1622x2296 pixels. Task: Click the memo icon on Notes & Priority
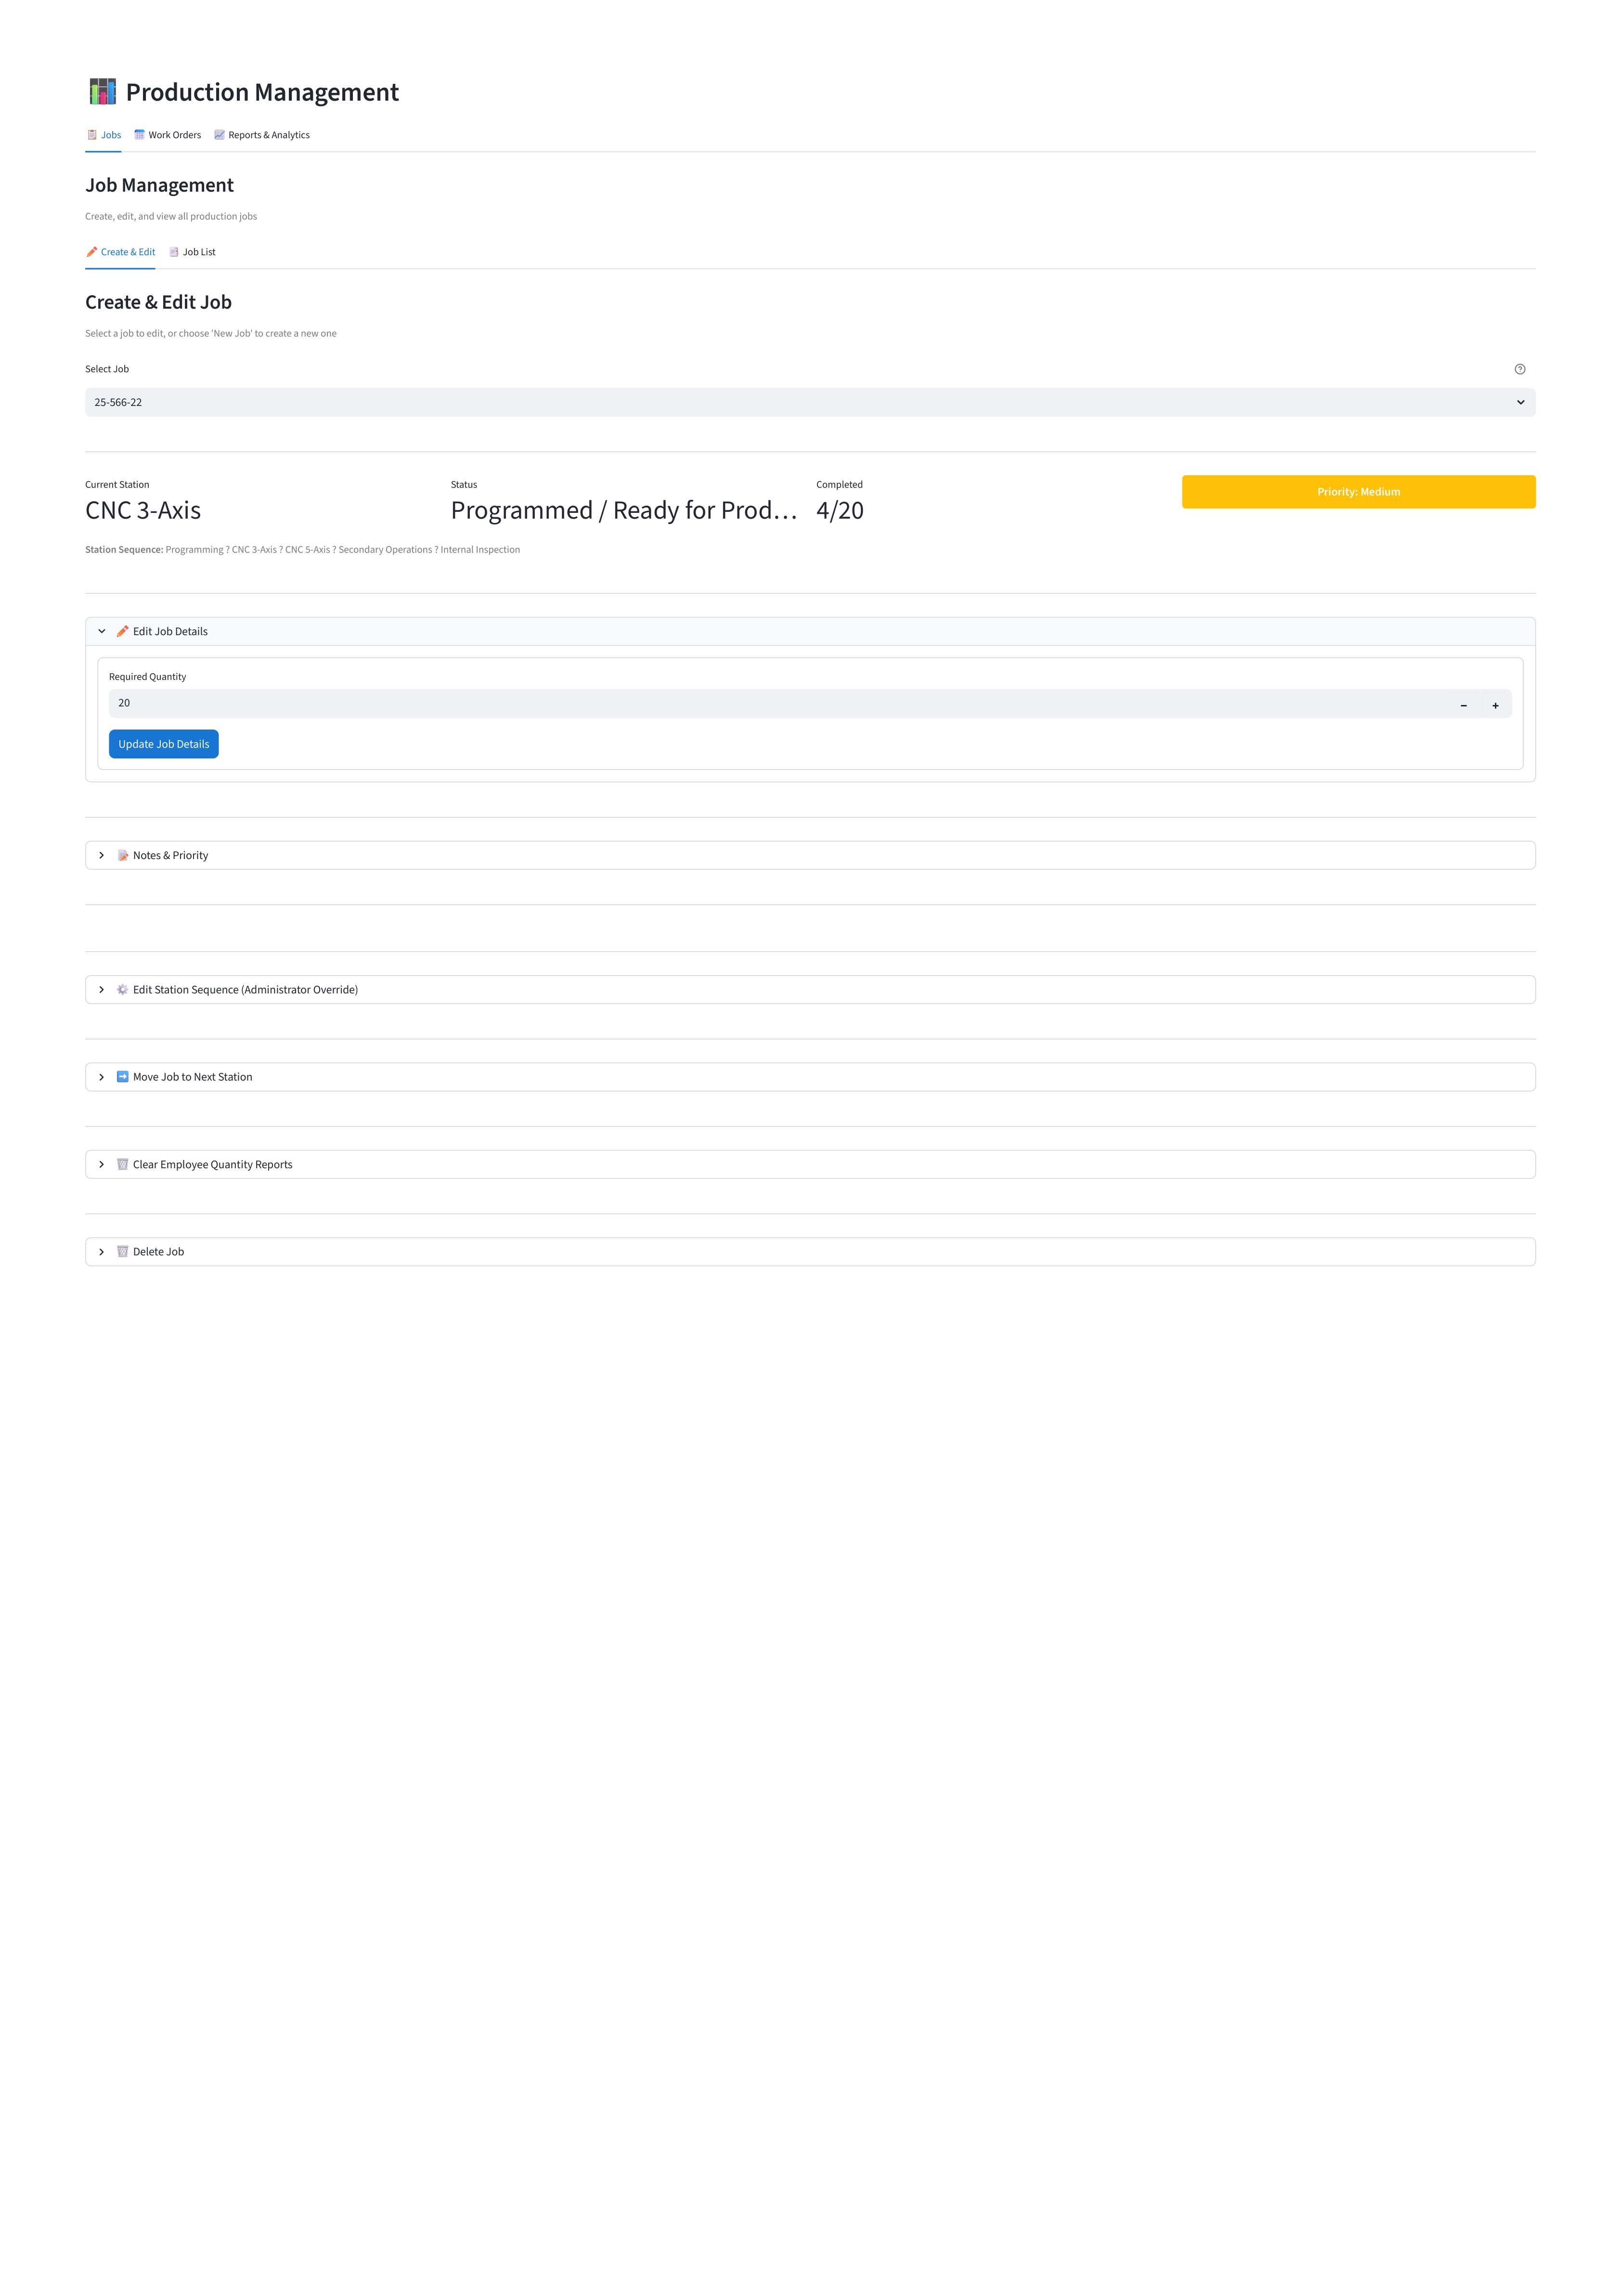coord(122,855)
